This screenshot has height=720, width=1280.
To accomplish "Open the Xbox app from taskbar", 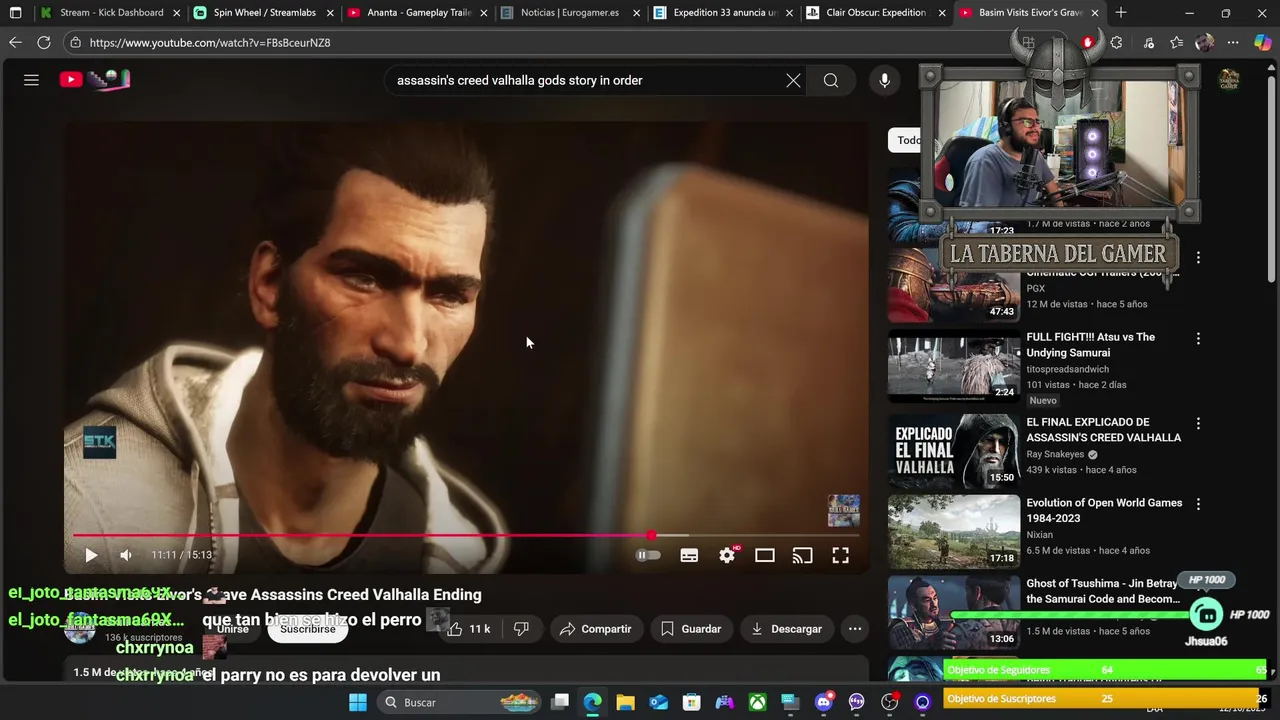I will click(758, 702).
